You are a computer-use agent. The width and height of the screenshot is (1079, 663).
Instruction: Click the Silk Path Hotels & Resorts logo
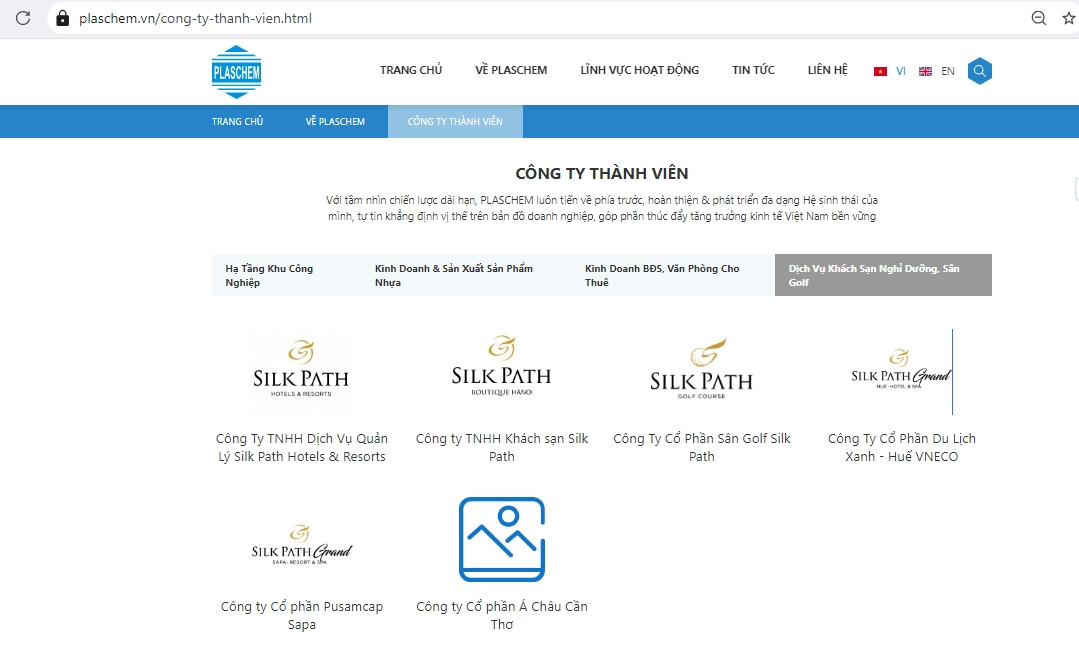301,369
